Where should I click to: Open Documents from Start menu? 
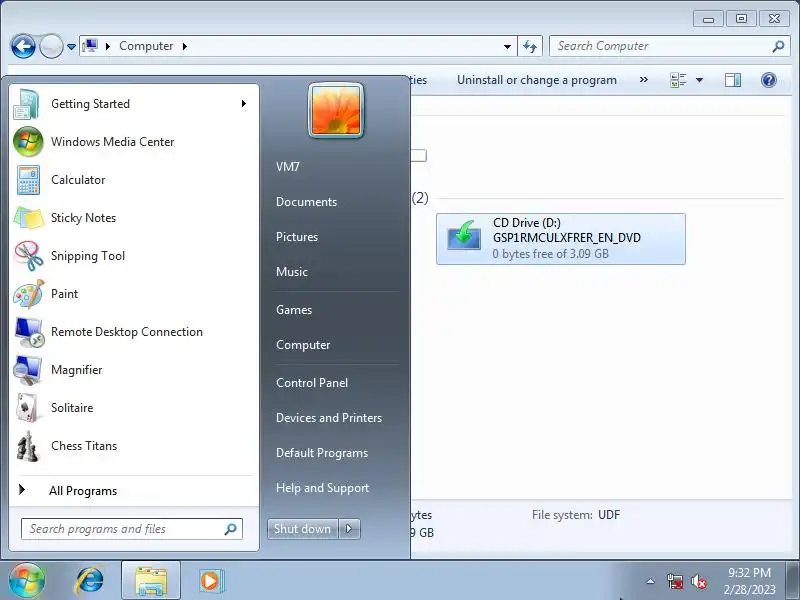[306, 202]
